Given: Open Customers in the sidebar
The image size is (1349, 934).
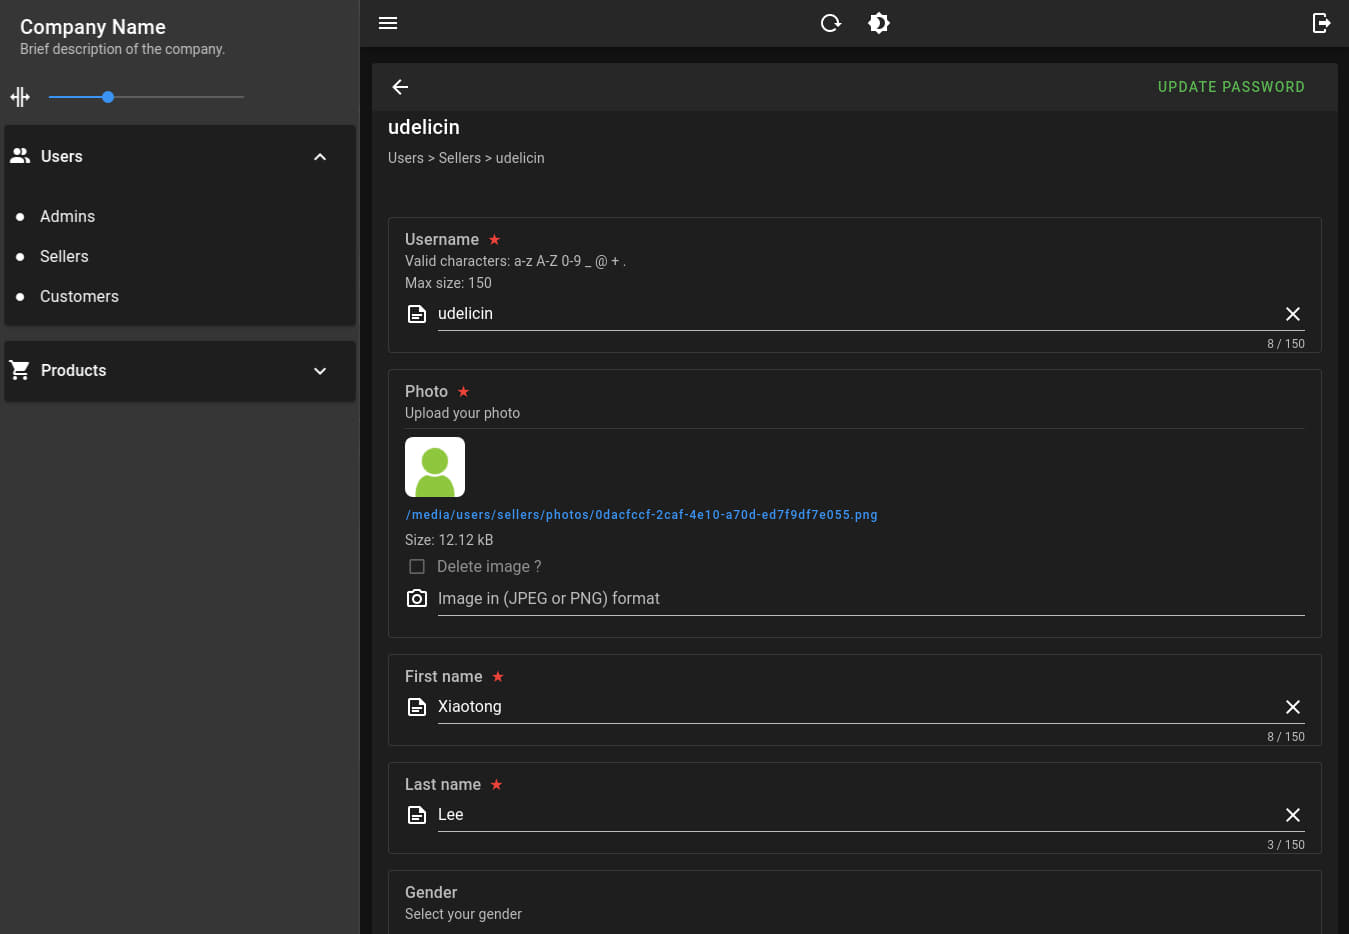Looking at the screenshot, I should pyautogui.click(x=79, y=296).
